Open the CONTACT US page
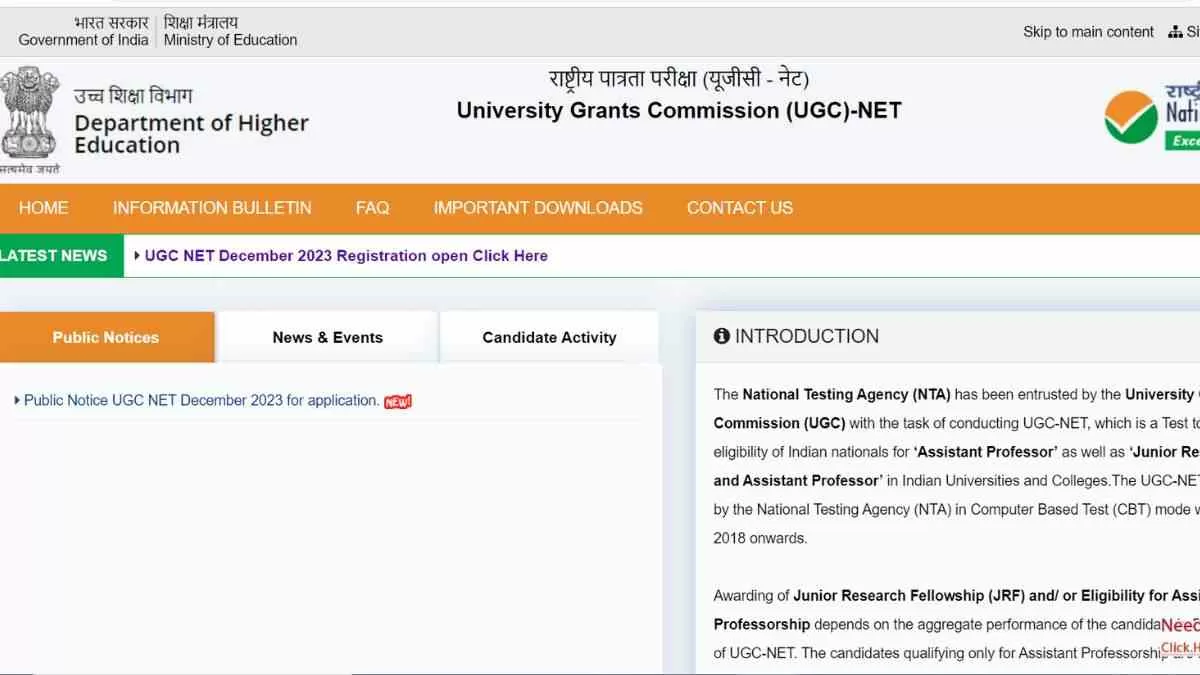The width and height of the screenshot is (1200, 675). tap(740, 208)
